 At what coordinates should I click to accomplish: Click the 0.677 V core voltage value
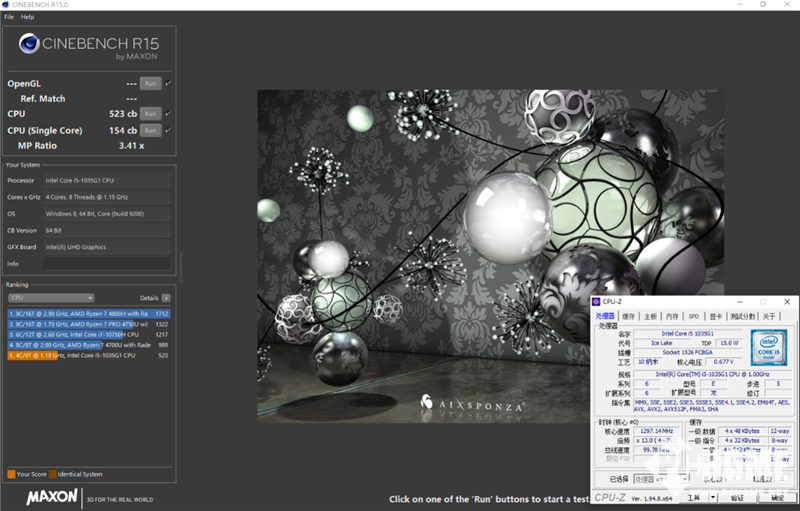tap(723, 362)
